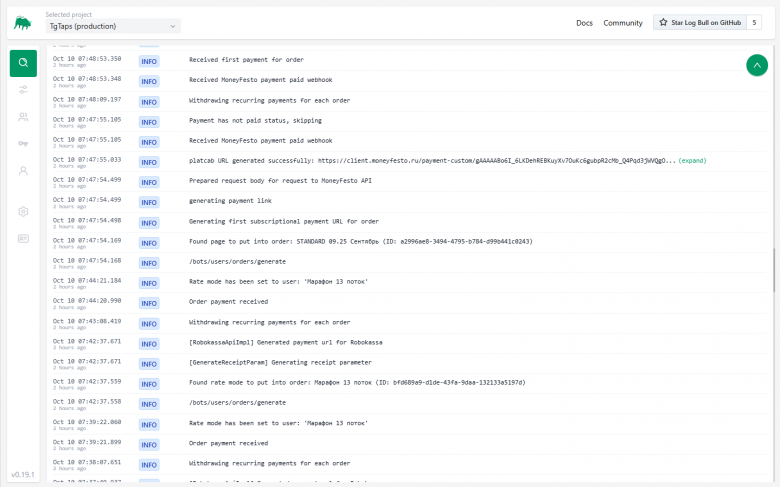Open the user profile sidebar icon
The image size is (780, 487).
(23, 171)
